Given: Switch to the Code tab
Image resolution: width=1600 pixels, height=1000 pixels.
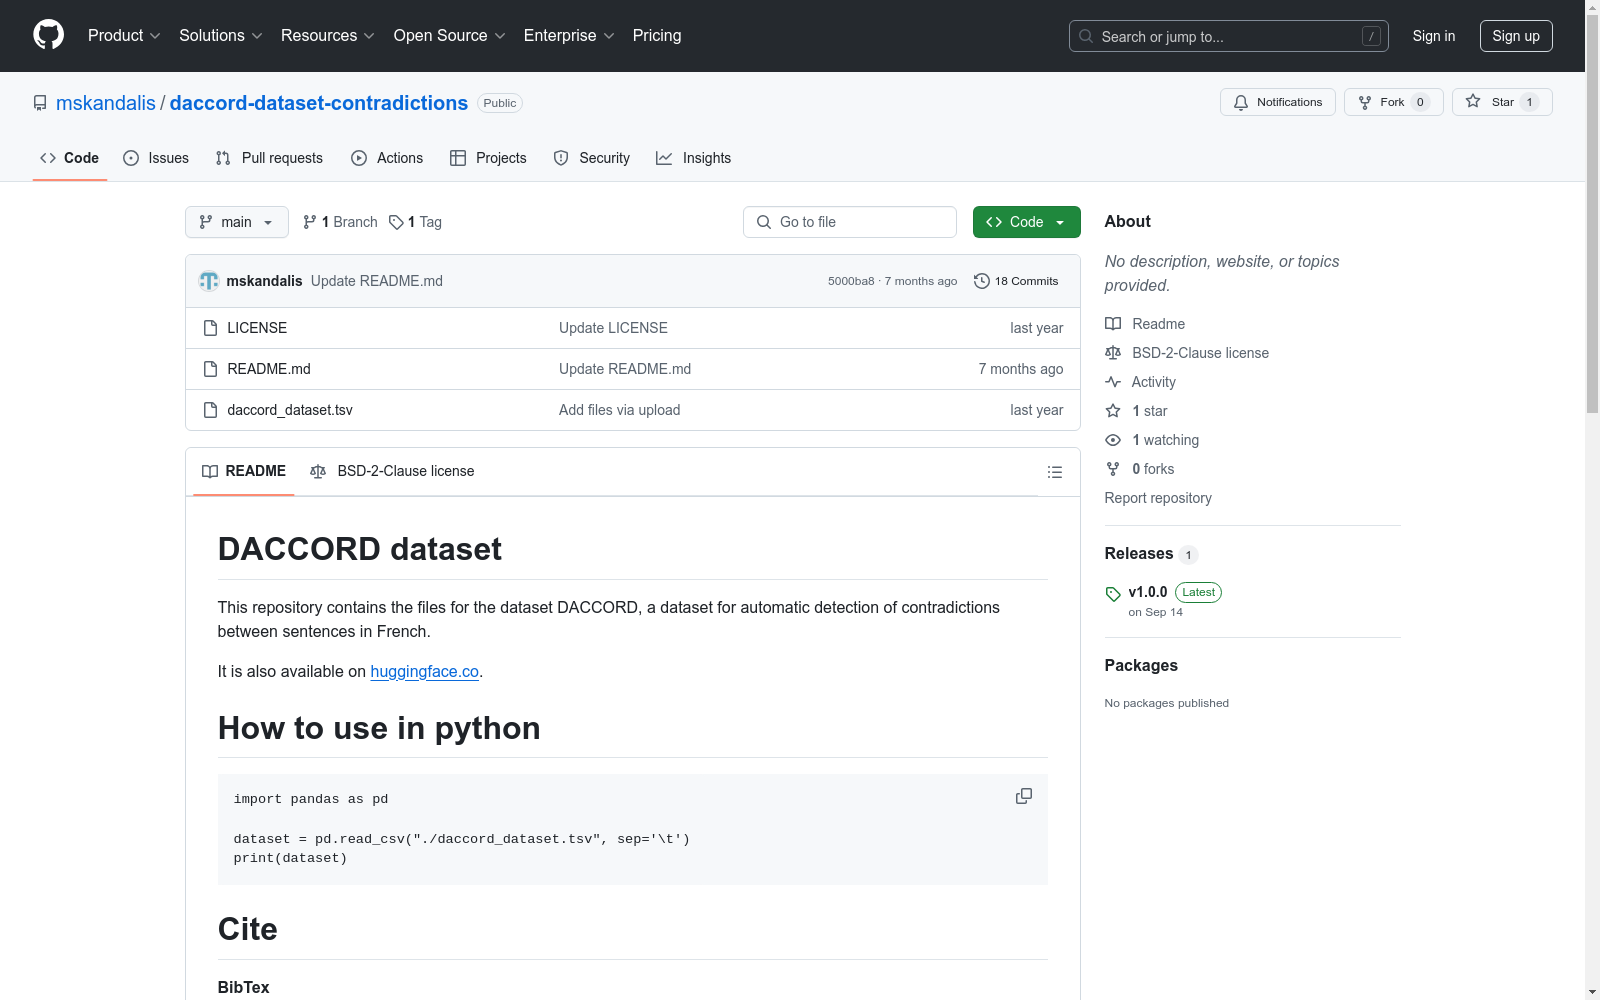Looking at the screenshot, I should click(70, 158).
